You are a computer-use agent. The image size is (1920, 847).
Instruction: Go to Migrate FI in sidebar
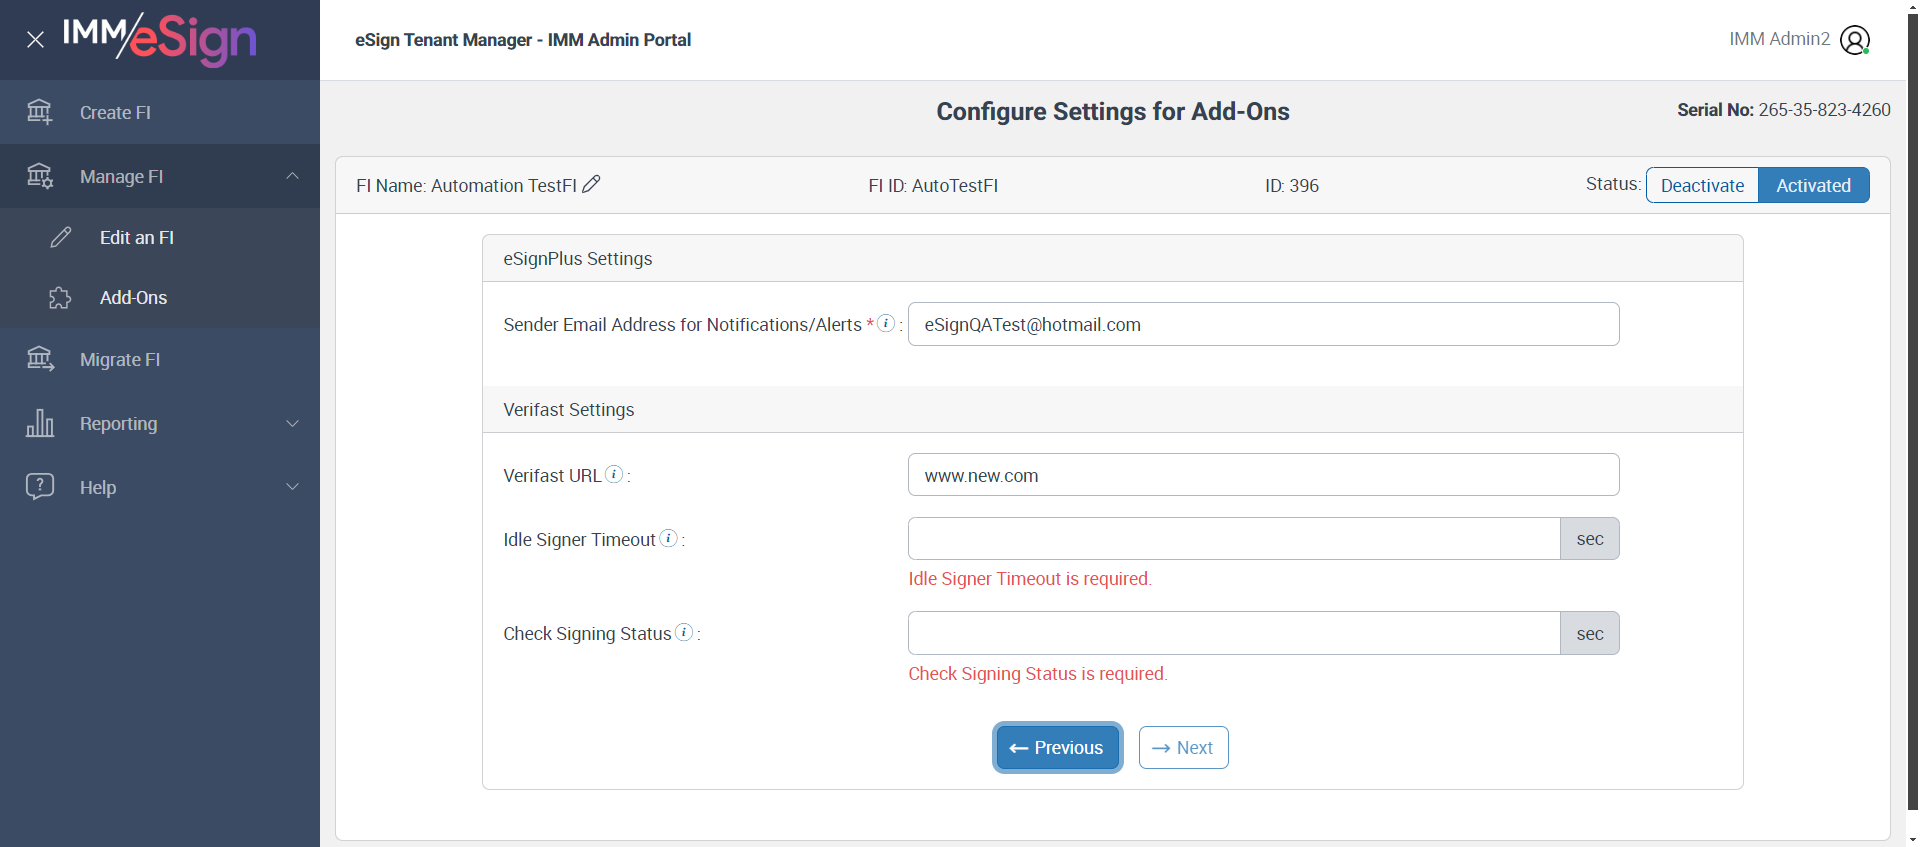click(x=120, y=360)
